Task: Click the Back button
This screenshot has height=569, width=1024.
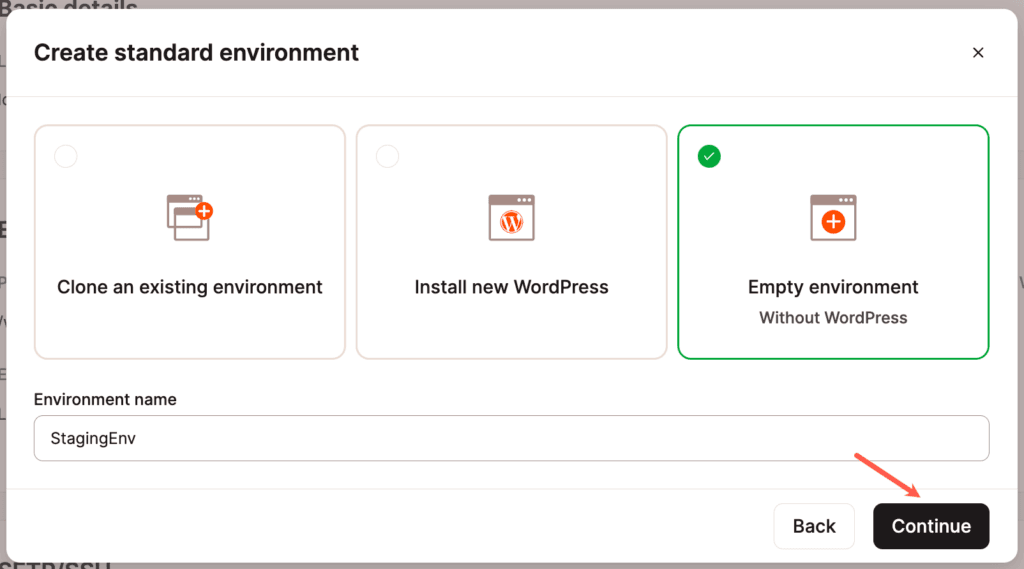Action: (x=814, y=526)
